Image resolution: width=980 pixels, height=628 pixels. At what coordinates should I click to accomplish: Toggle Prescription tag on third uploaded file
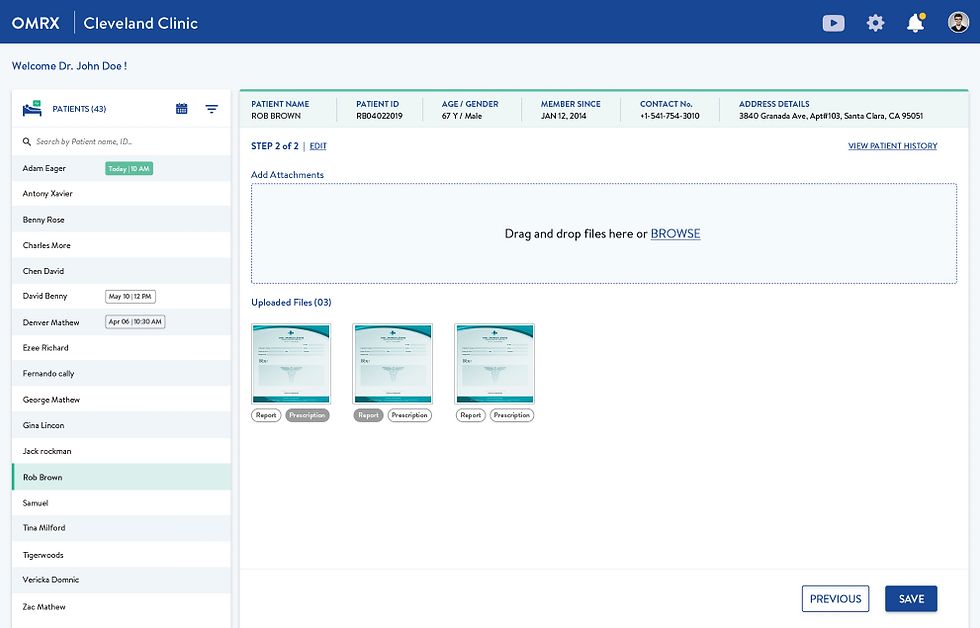[x=512, y=415]
